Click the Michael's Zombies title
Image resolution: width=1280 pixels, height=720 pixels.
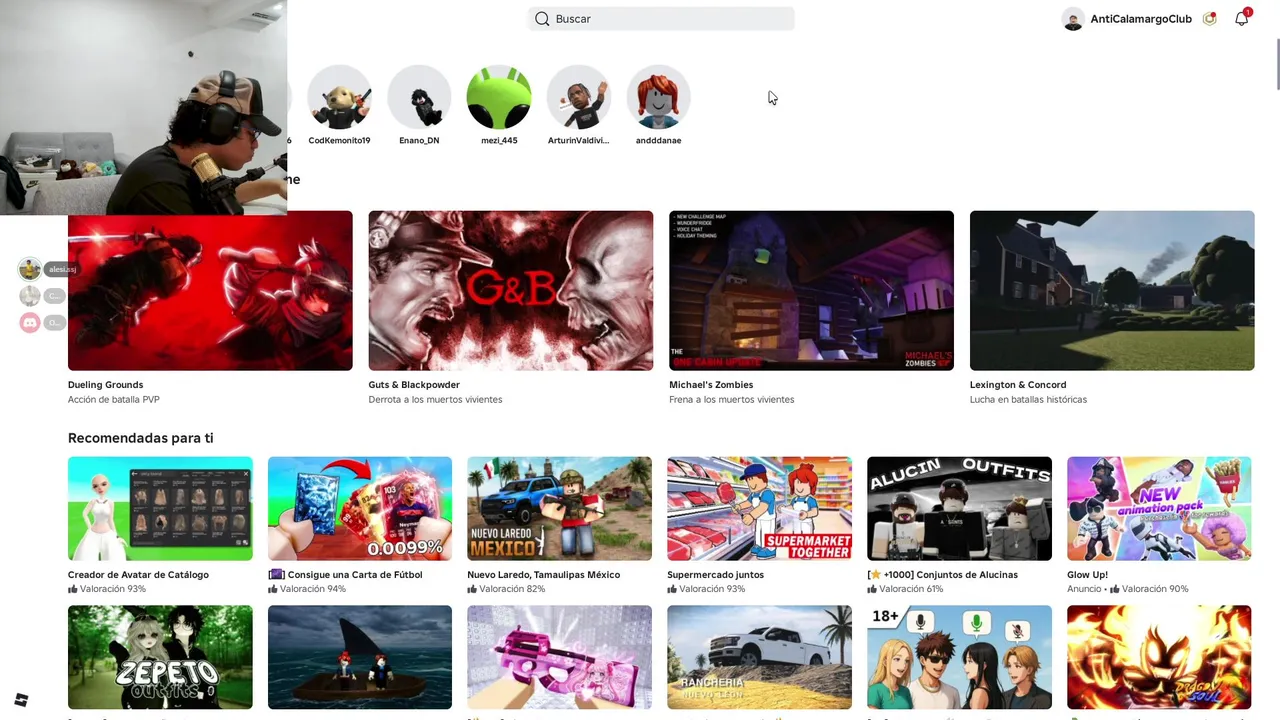711,385
